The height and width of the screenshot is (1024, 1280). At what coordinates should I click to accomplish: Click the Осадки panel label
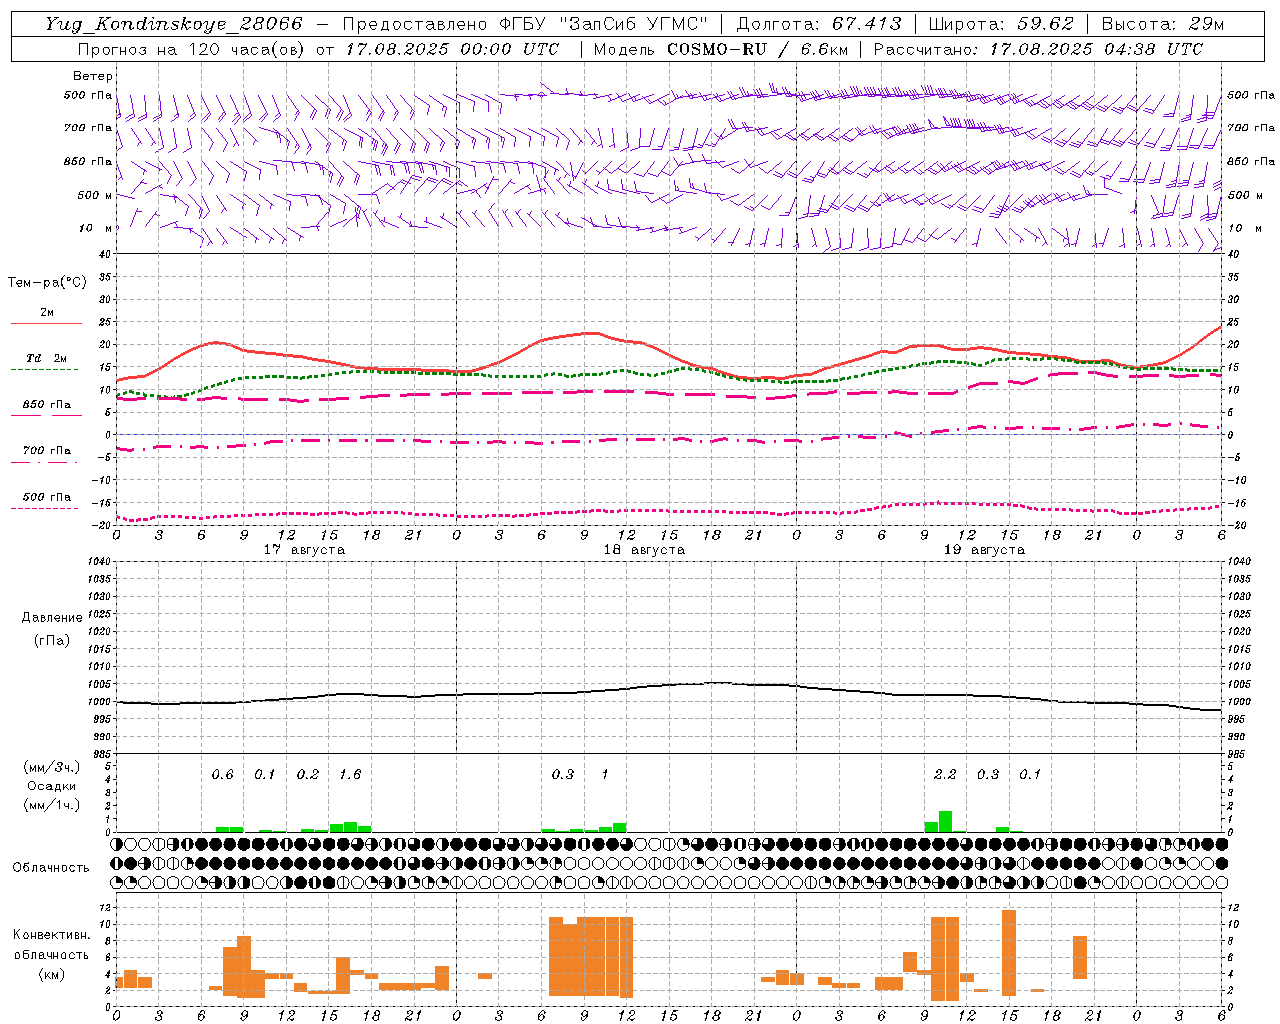[51, 786]
